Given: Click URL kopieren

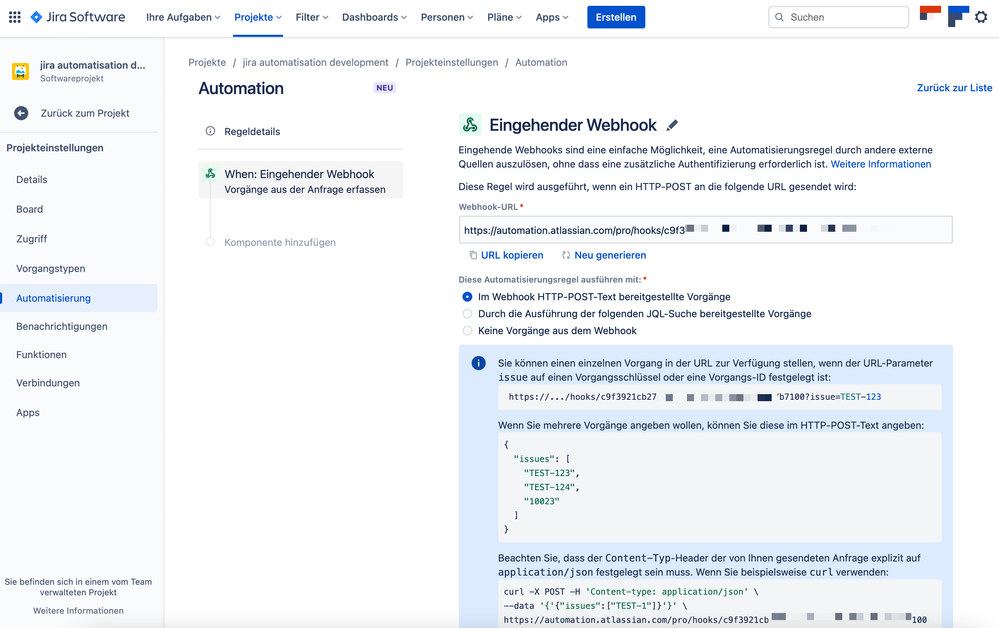Looking at the screenshot, I should tap(512, 255).
